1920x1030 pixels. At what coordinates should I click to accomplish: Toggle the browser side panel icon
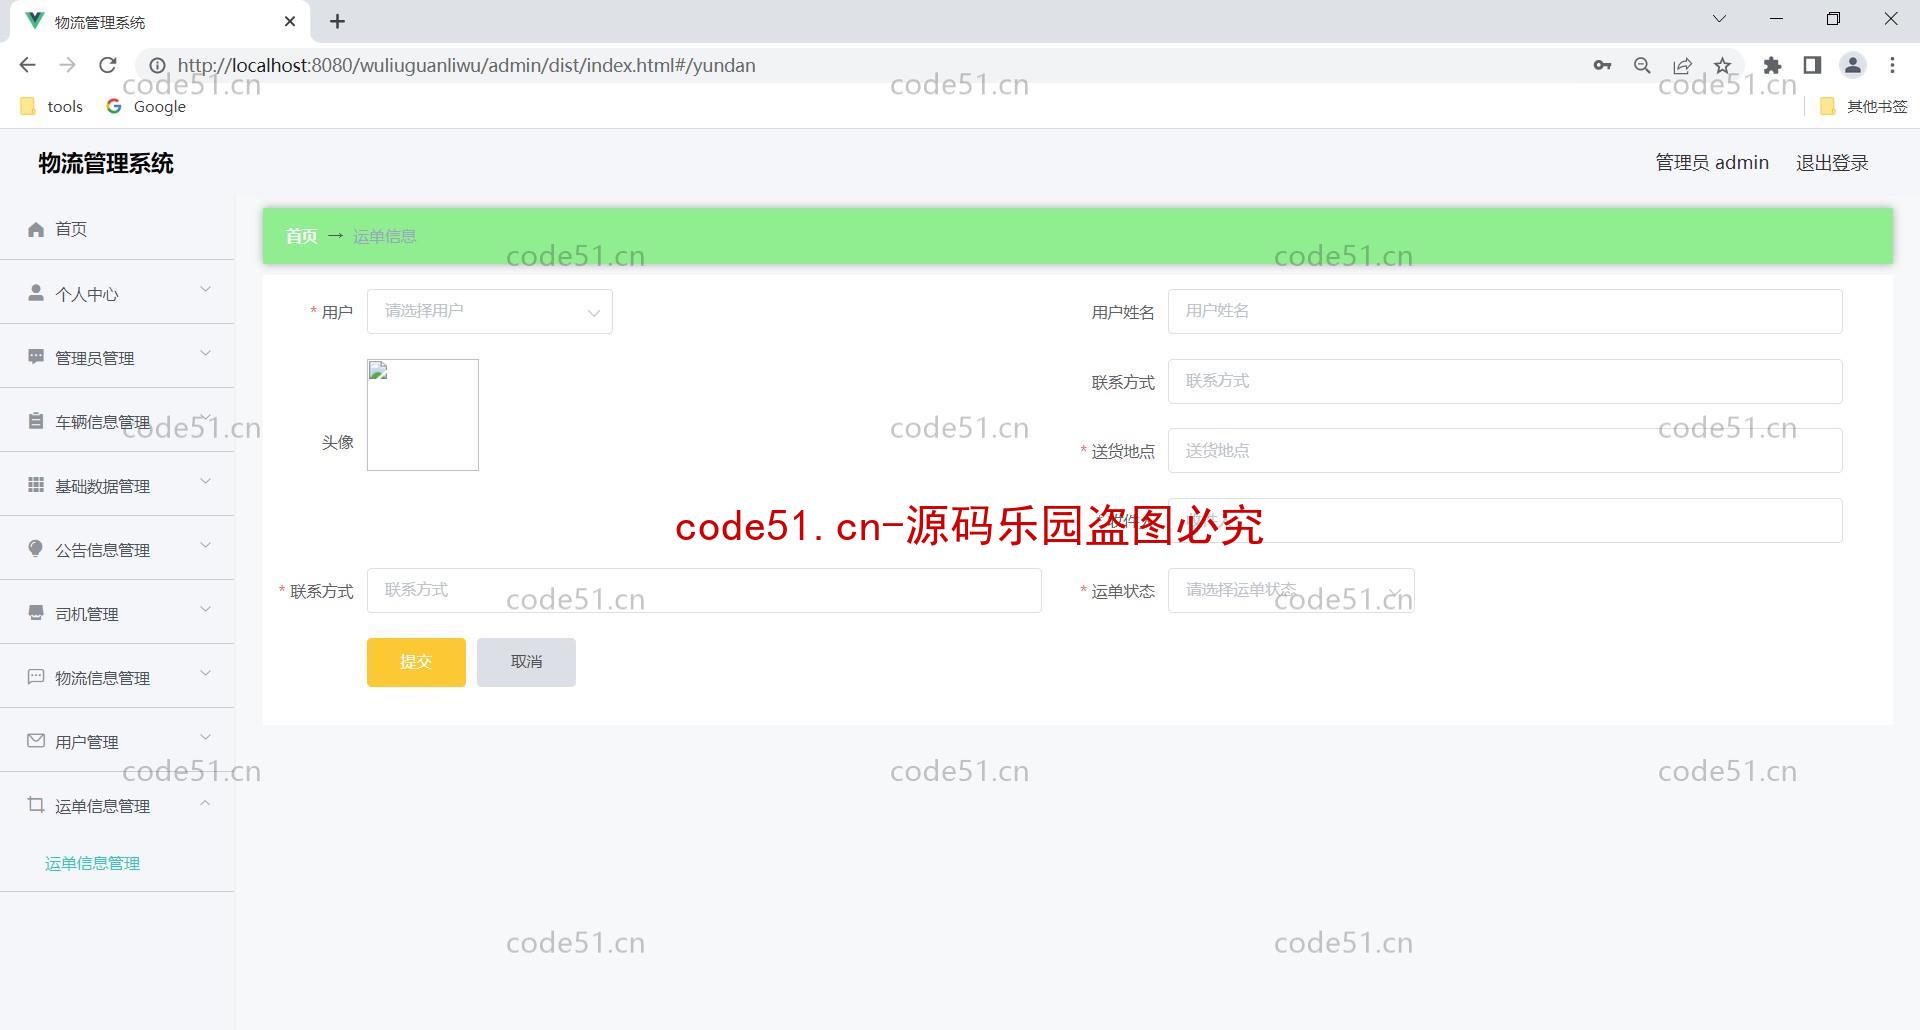1812,65
